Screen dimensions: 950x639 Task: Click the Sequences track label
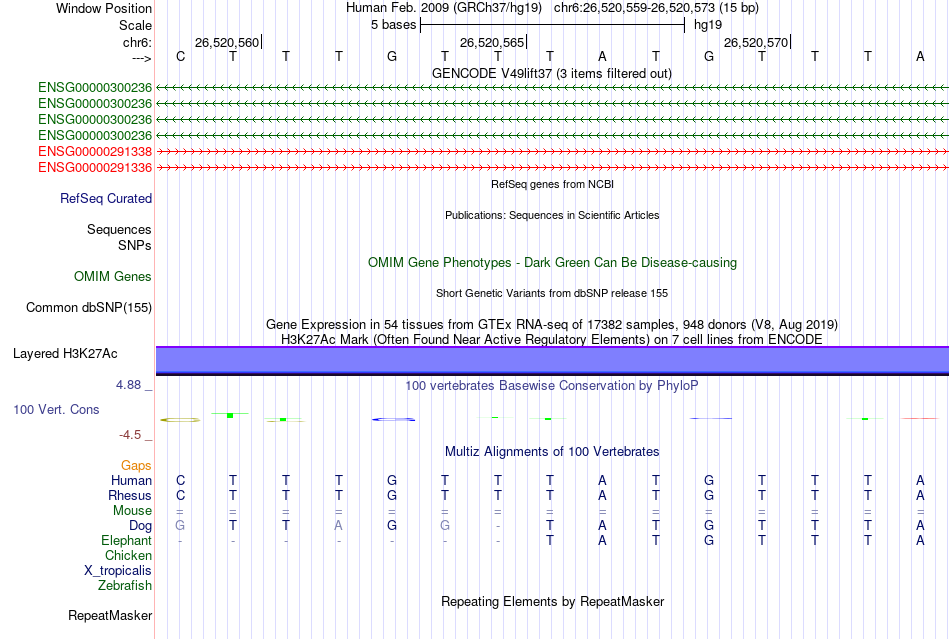(x=119, y=230)
